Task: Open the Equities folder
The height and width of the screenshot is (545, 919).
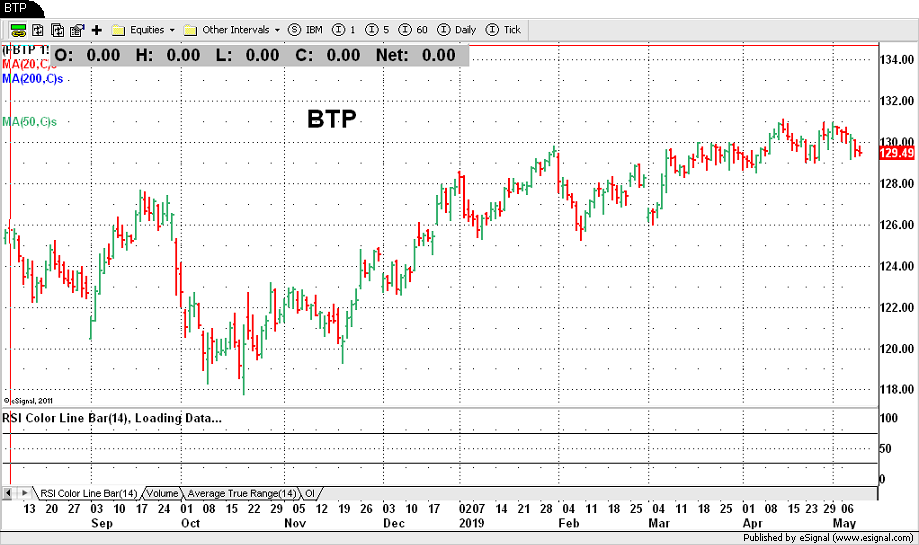Action: tap(138, 30)
